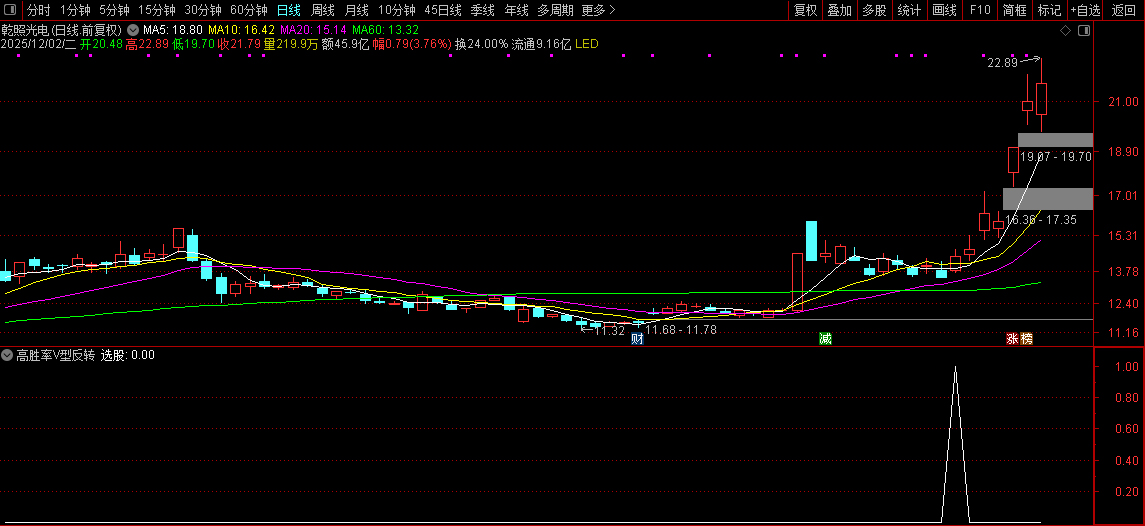The height and width of the screenshot is (526, 1145).
Task: Switch to the 分时 view
Action: [39, 10]
